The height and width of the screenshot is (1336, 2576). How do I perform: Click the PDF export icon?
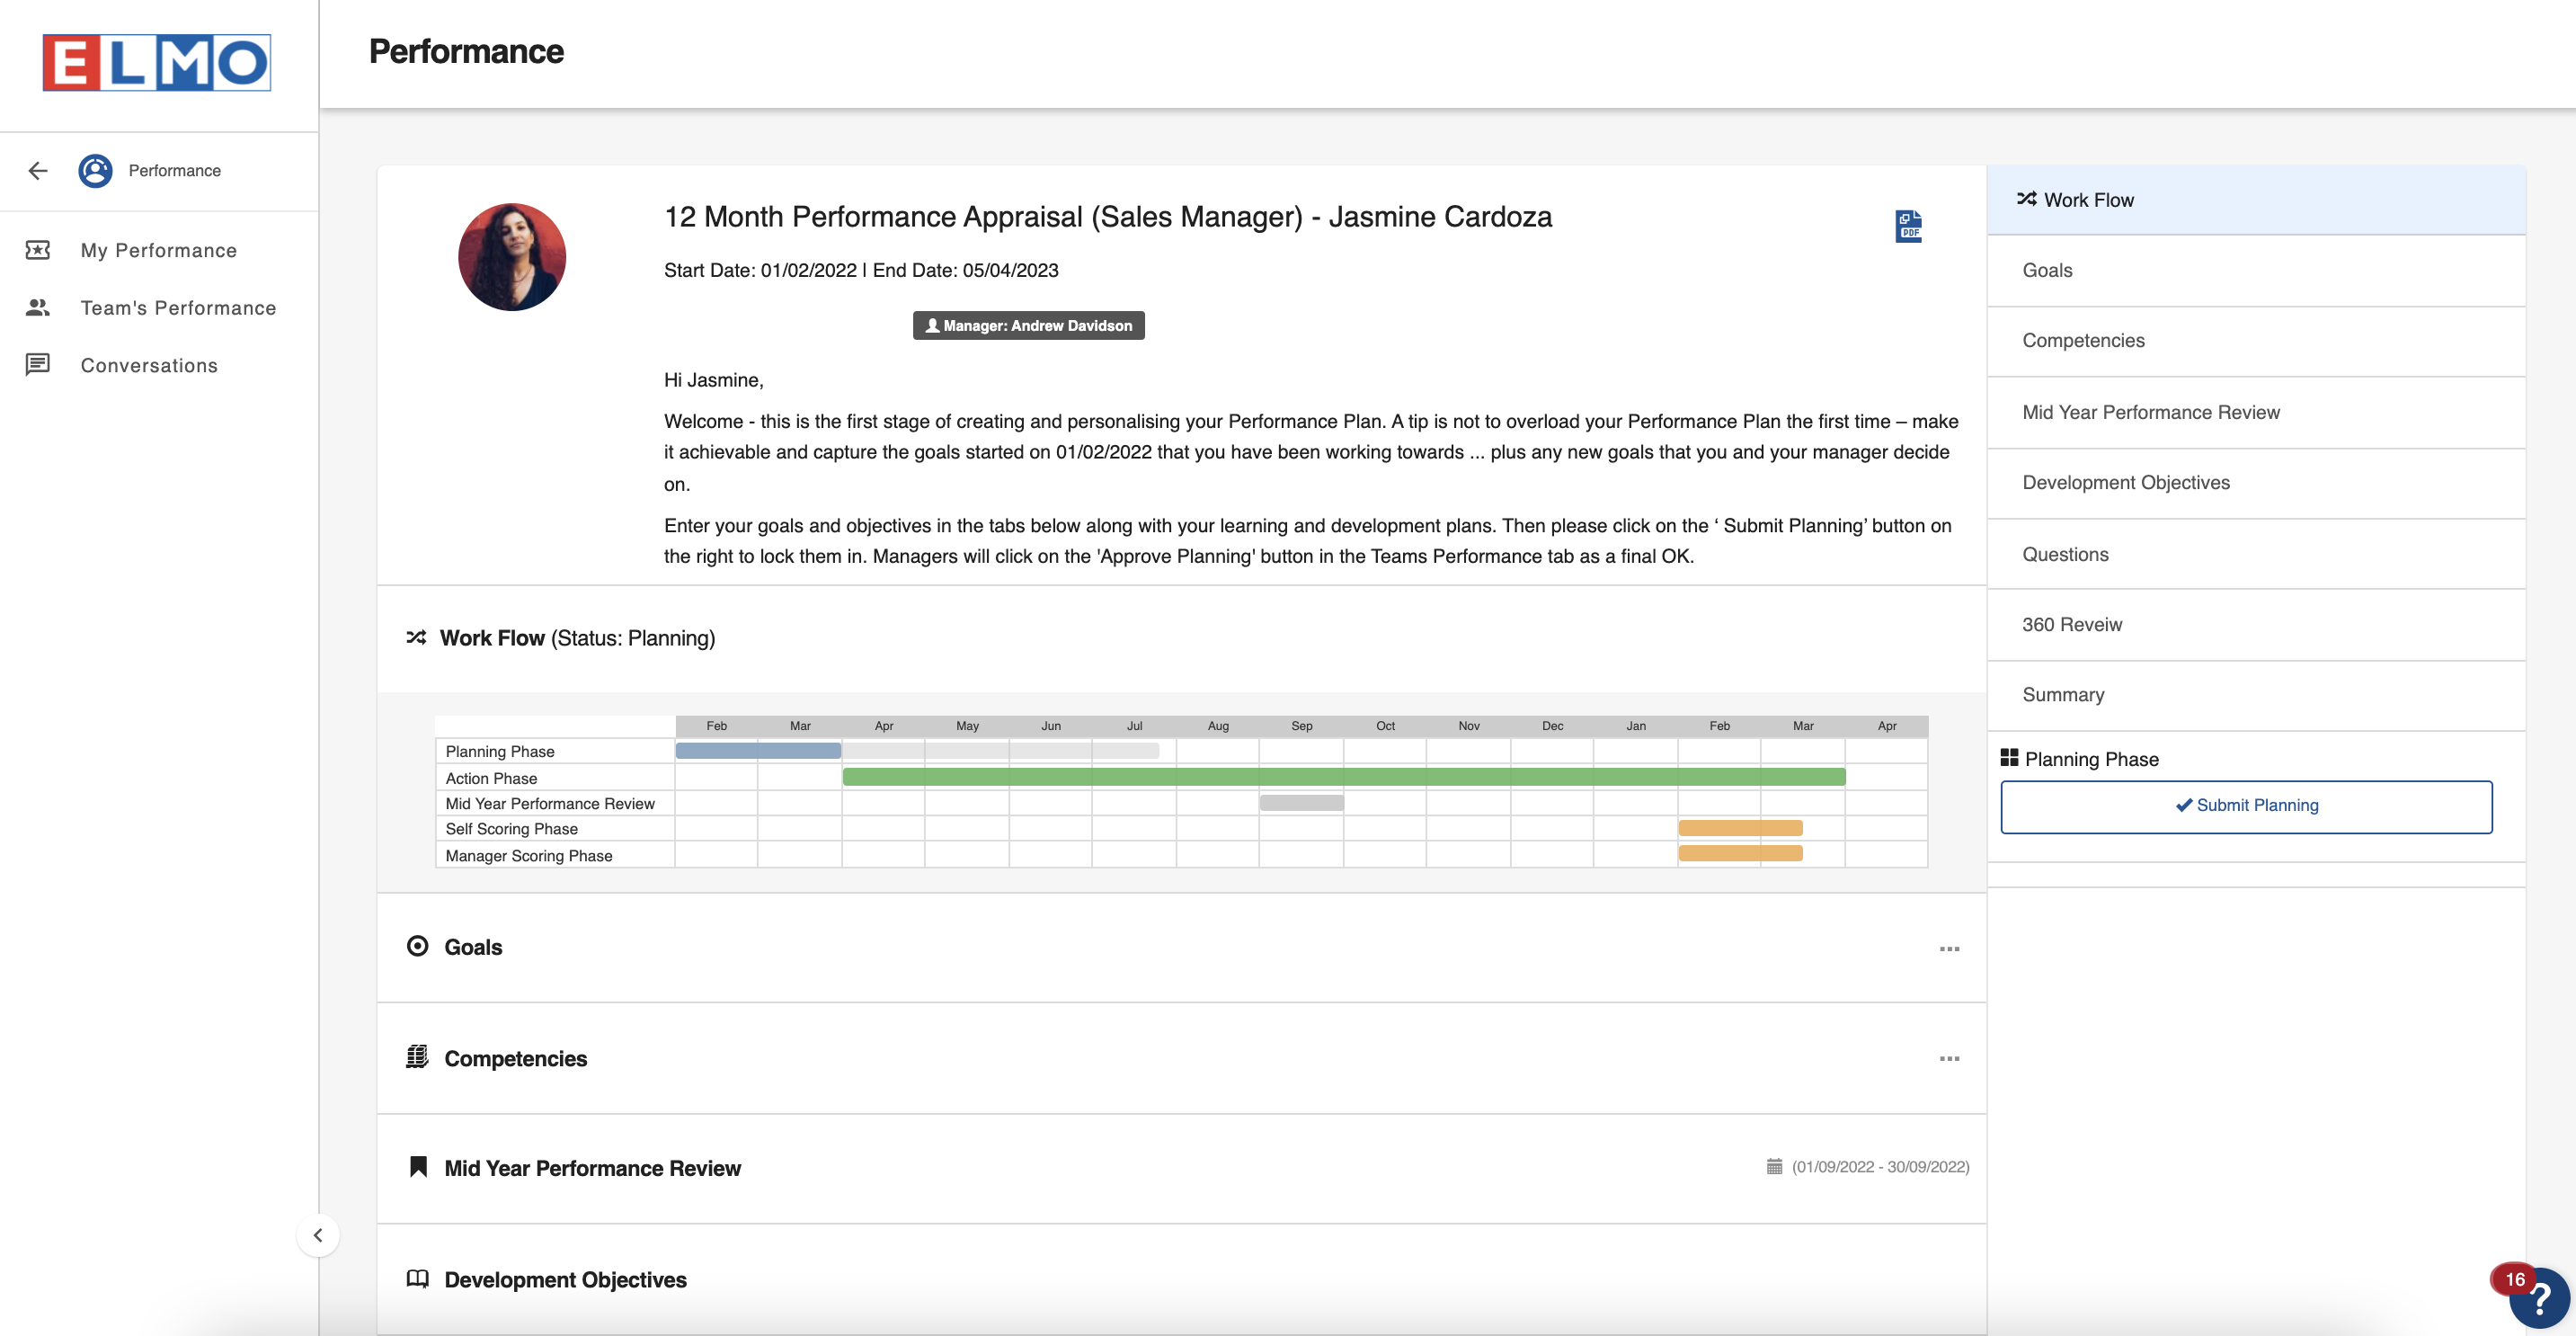[1908, 226]
